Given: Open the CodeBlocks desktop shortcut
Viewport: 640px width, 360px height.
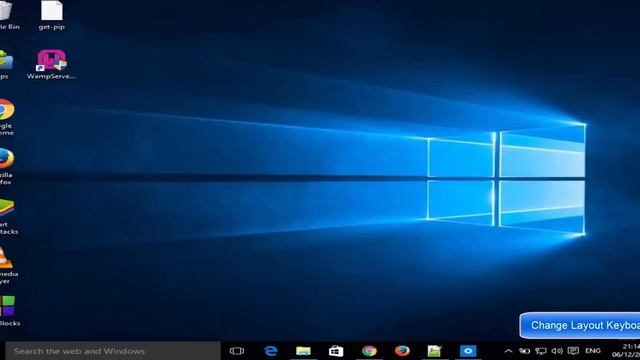Looking at the screenshot, I should [x=9, y=311].
